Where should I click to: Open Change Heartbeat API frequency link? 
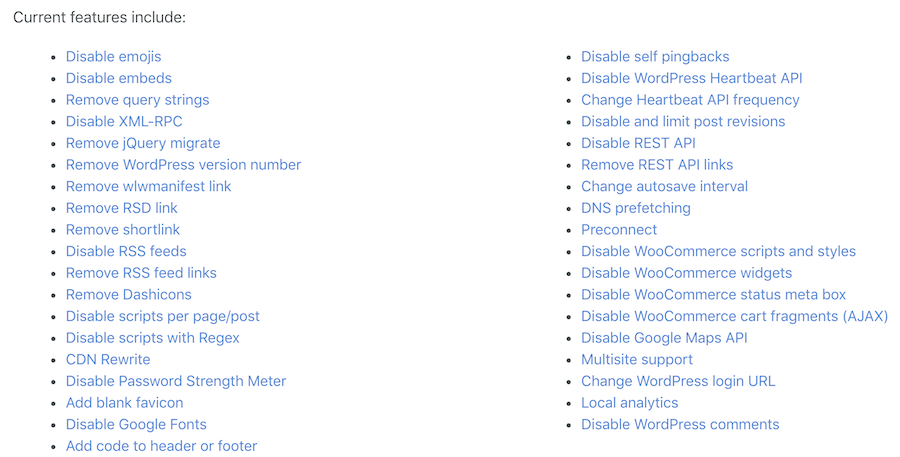pos(690,100)
